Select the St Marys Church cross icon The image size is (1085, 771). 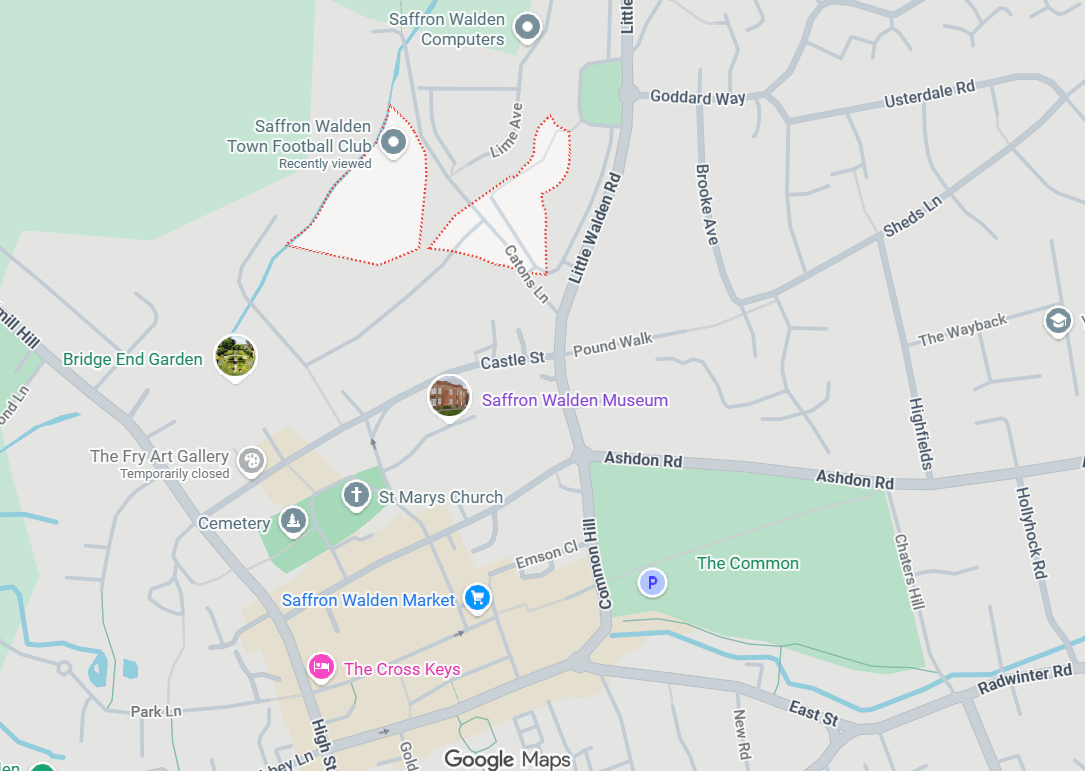(356, 496)
